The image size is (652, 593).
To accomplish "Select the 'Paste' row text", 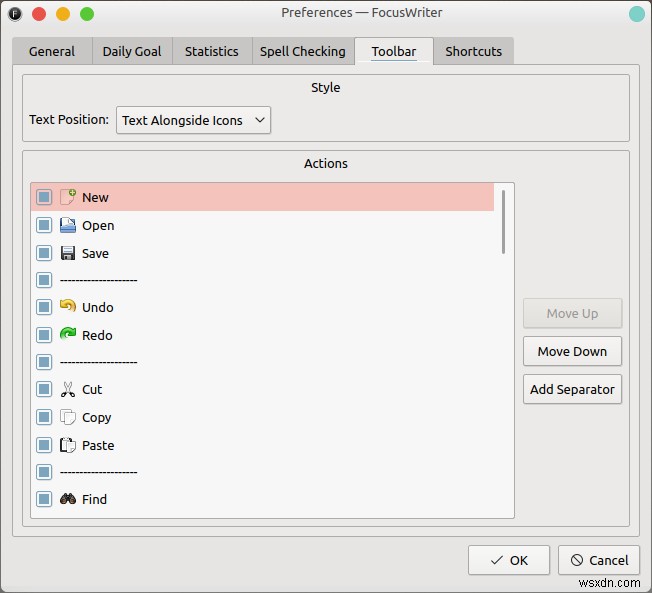I will pyautogui.click(x=98, y=445).
